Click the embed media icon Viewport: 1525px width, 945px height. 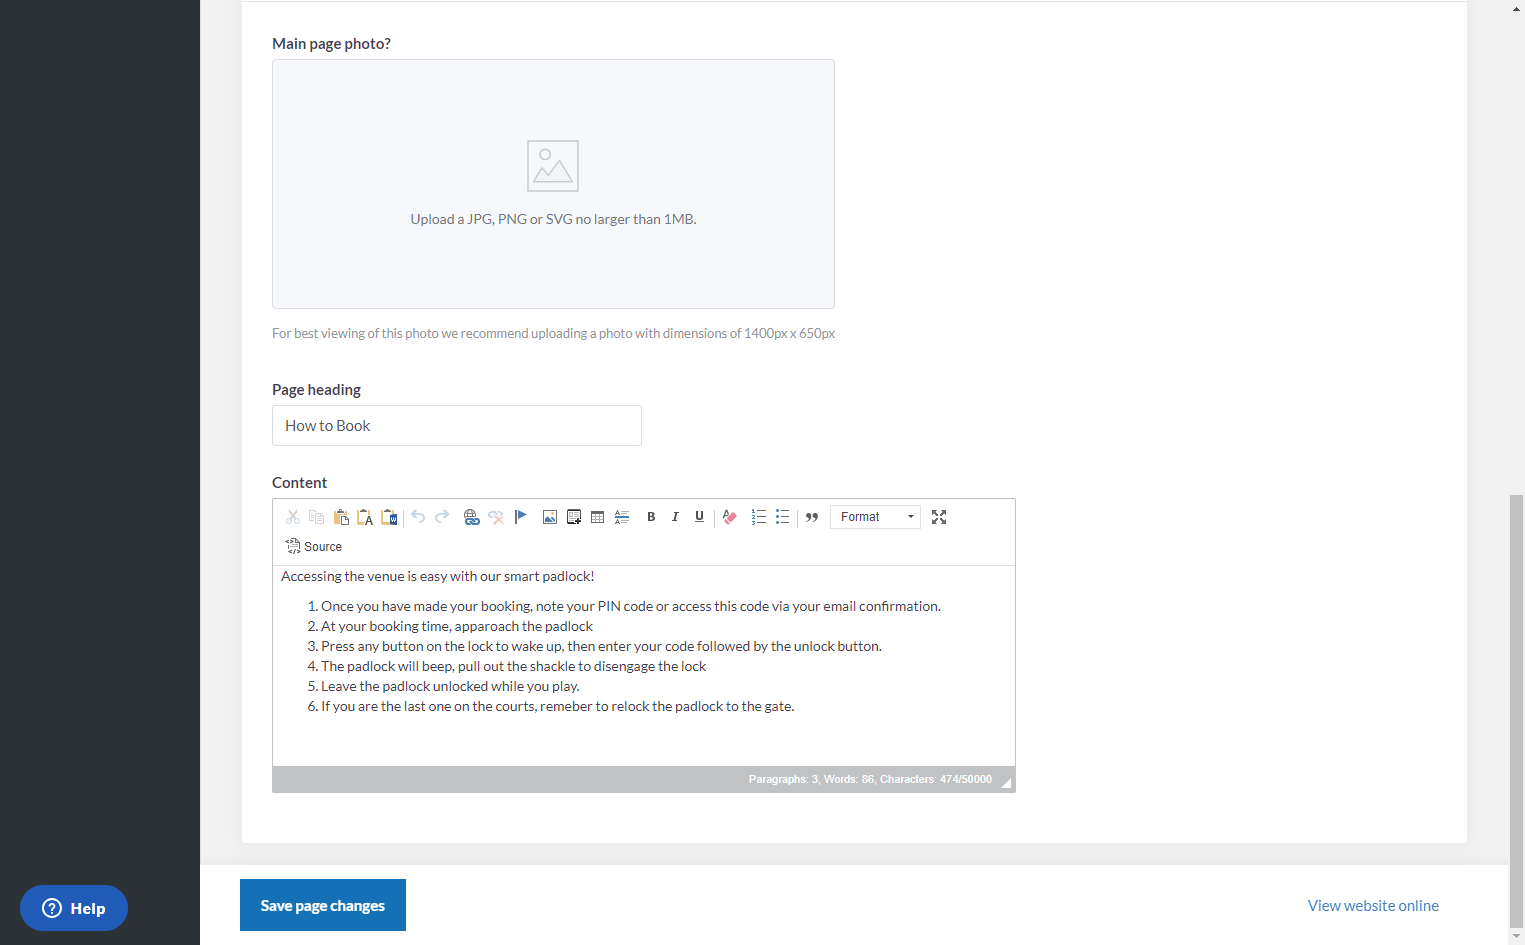574,517
